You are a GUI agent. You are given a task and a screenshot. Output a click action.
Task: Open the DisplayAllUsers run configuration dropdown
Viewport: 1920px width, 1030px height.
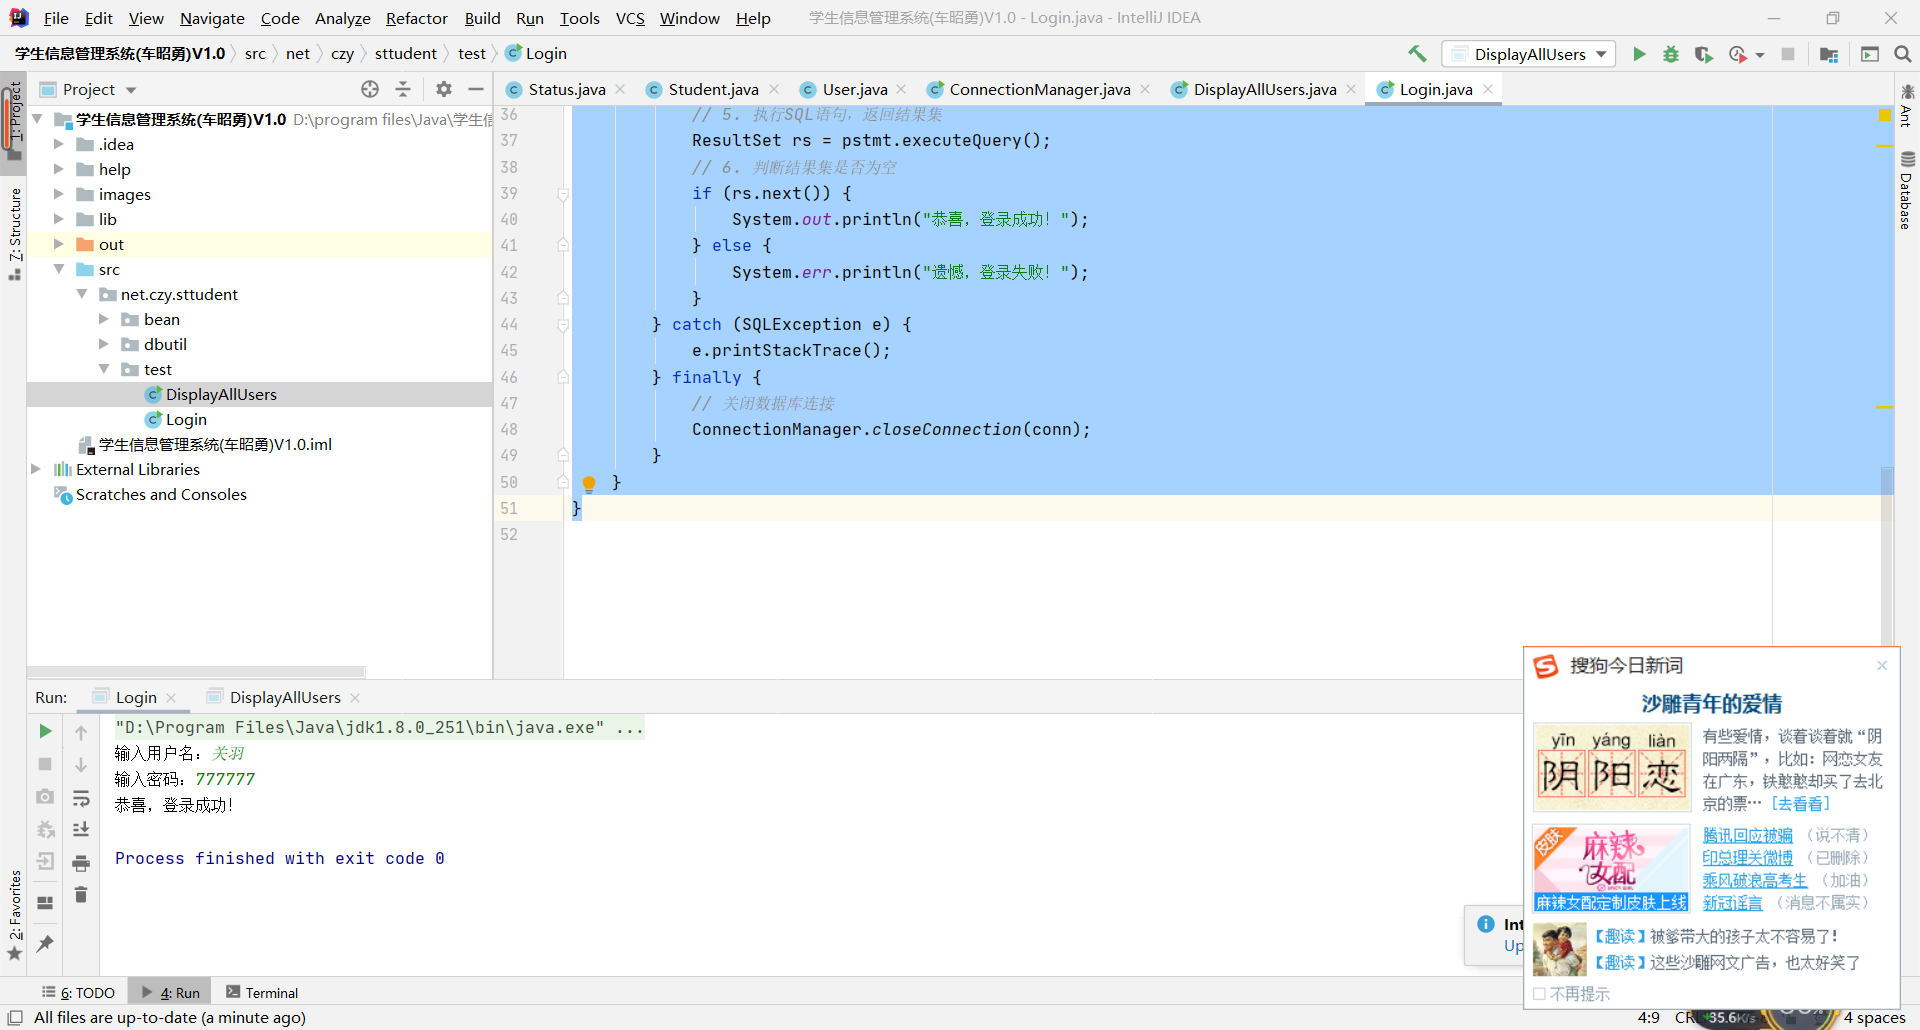(1529, 54)
